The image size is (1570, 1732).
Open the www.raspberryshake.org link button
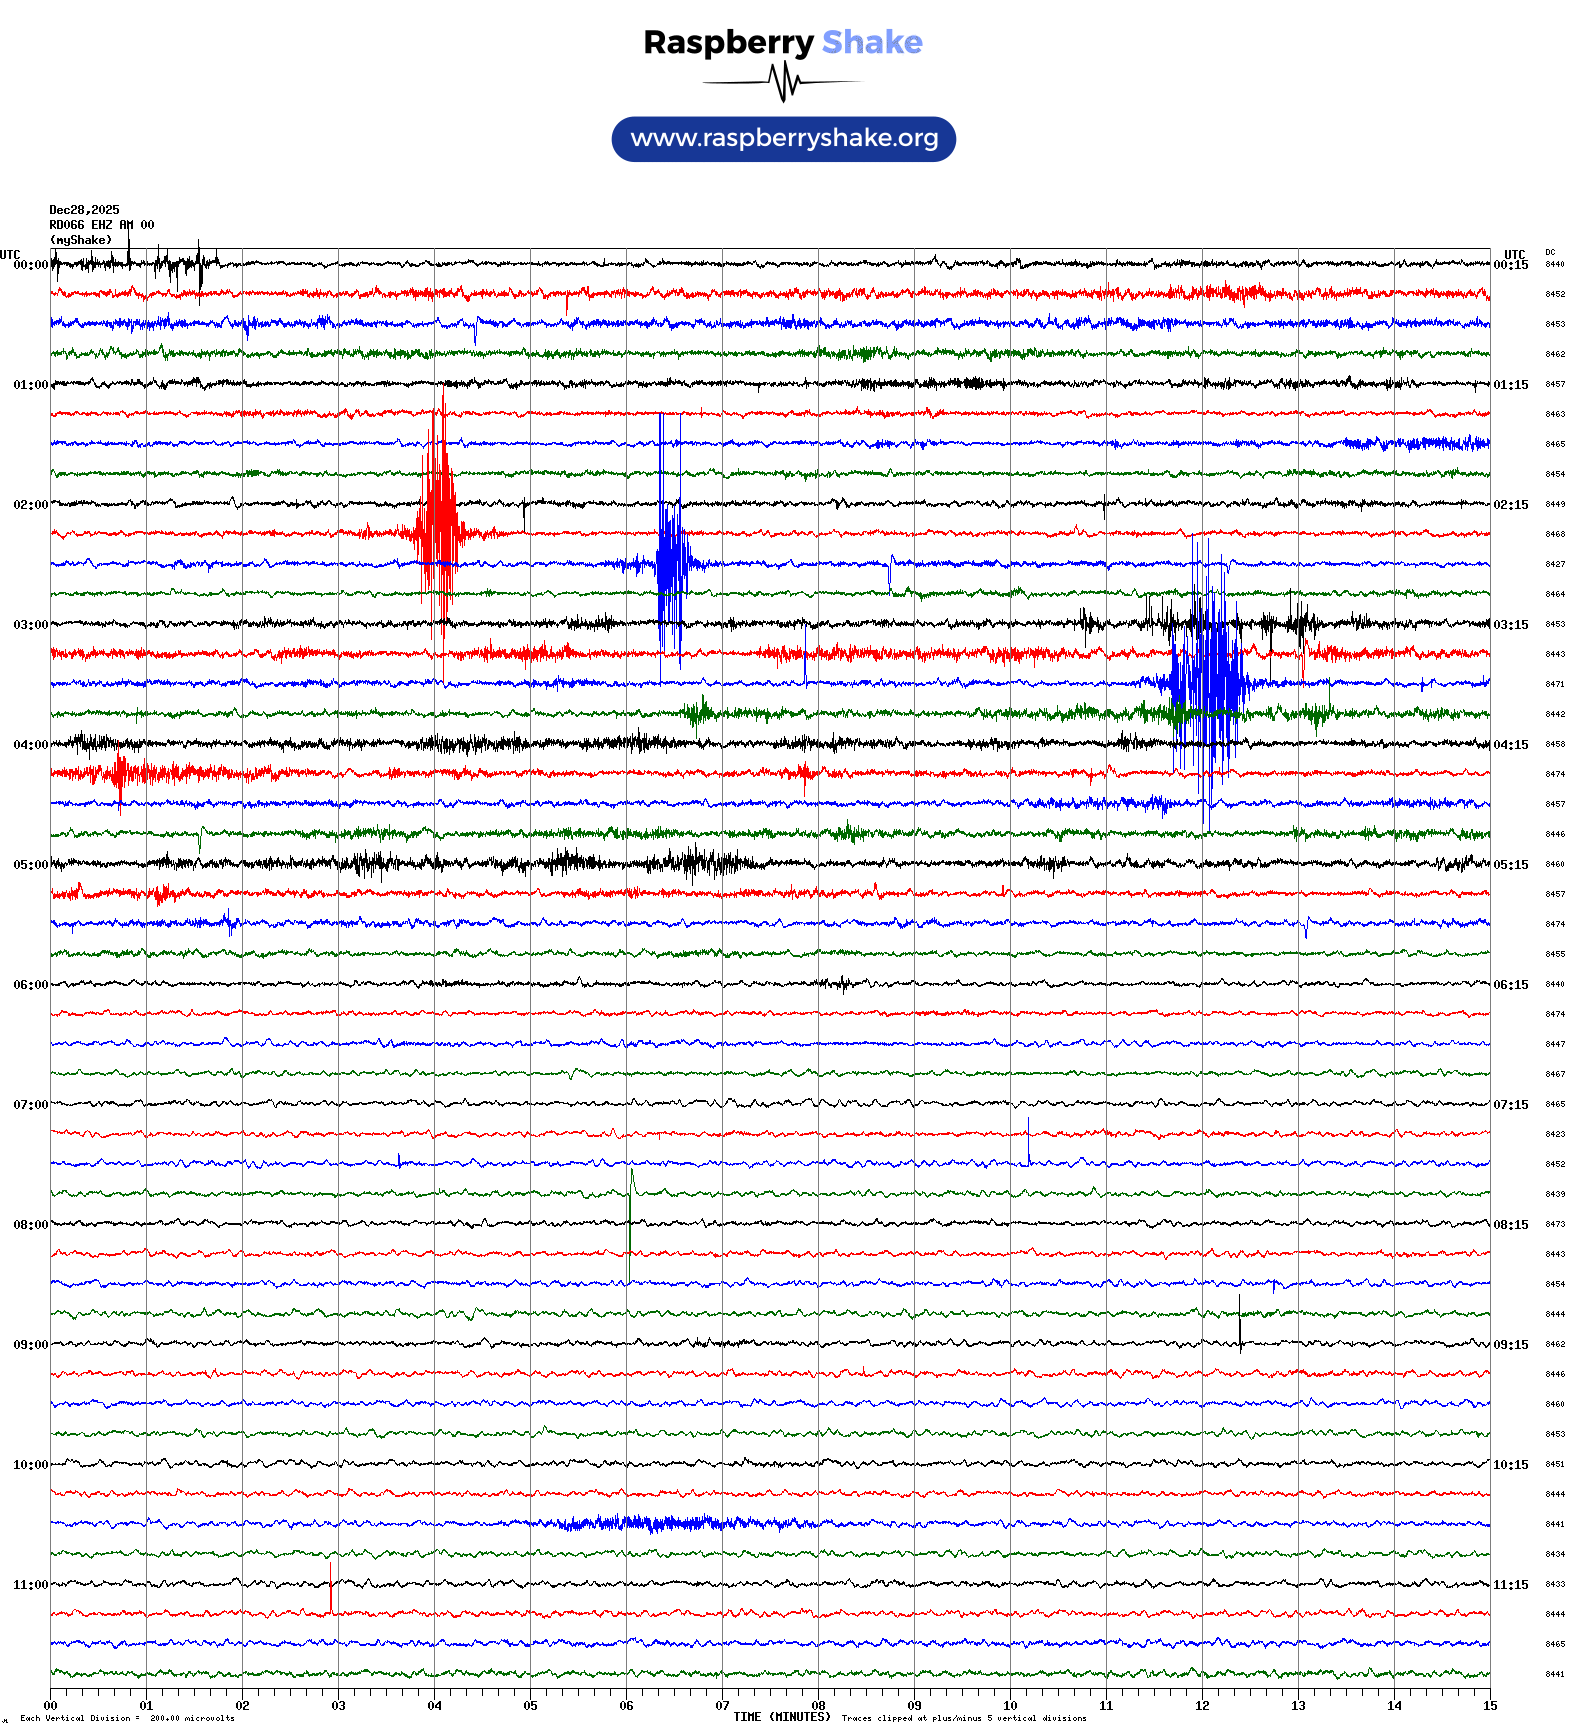(783, 139)
